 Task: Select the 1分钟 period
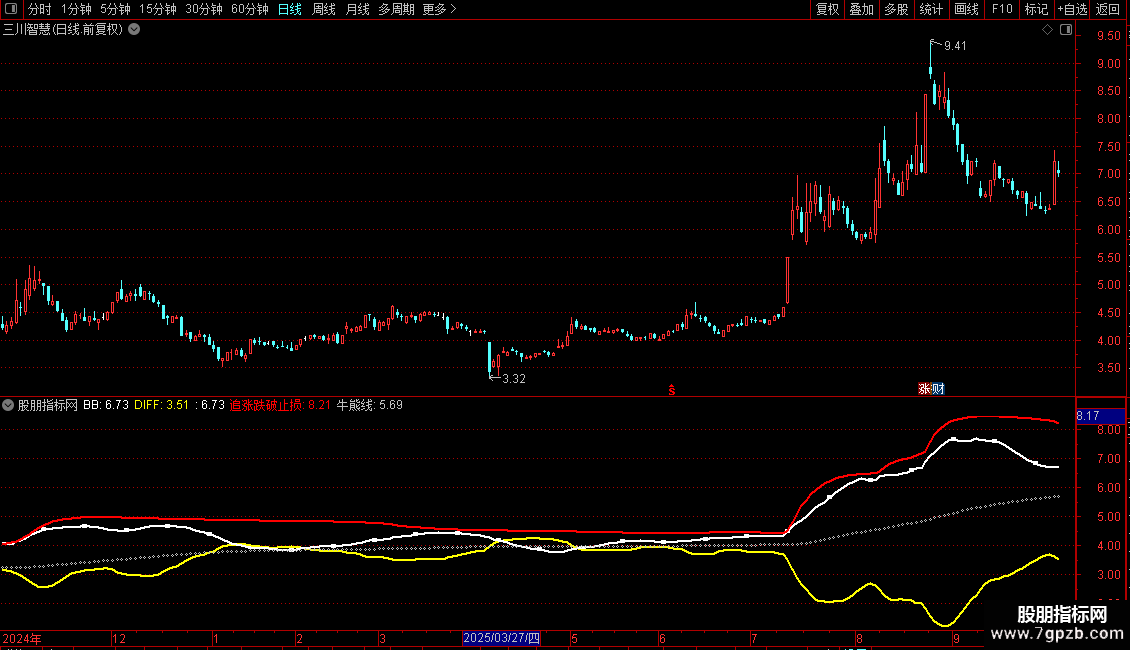coord(76,9)
